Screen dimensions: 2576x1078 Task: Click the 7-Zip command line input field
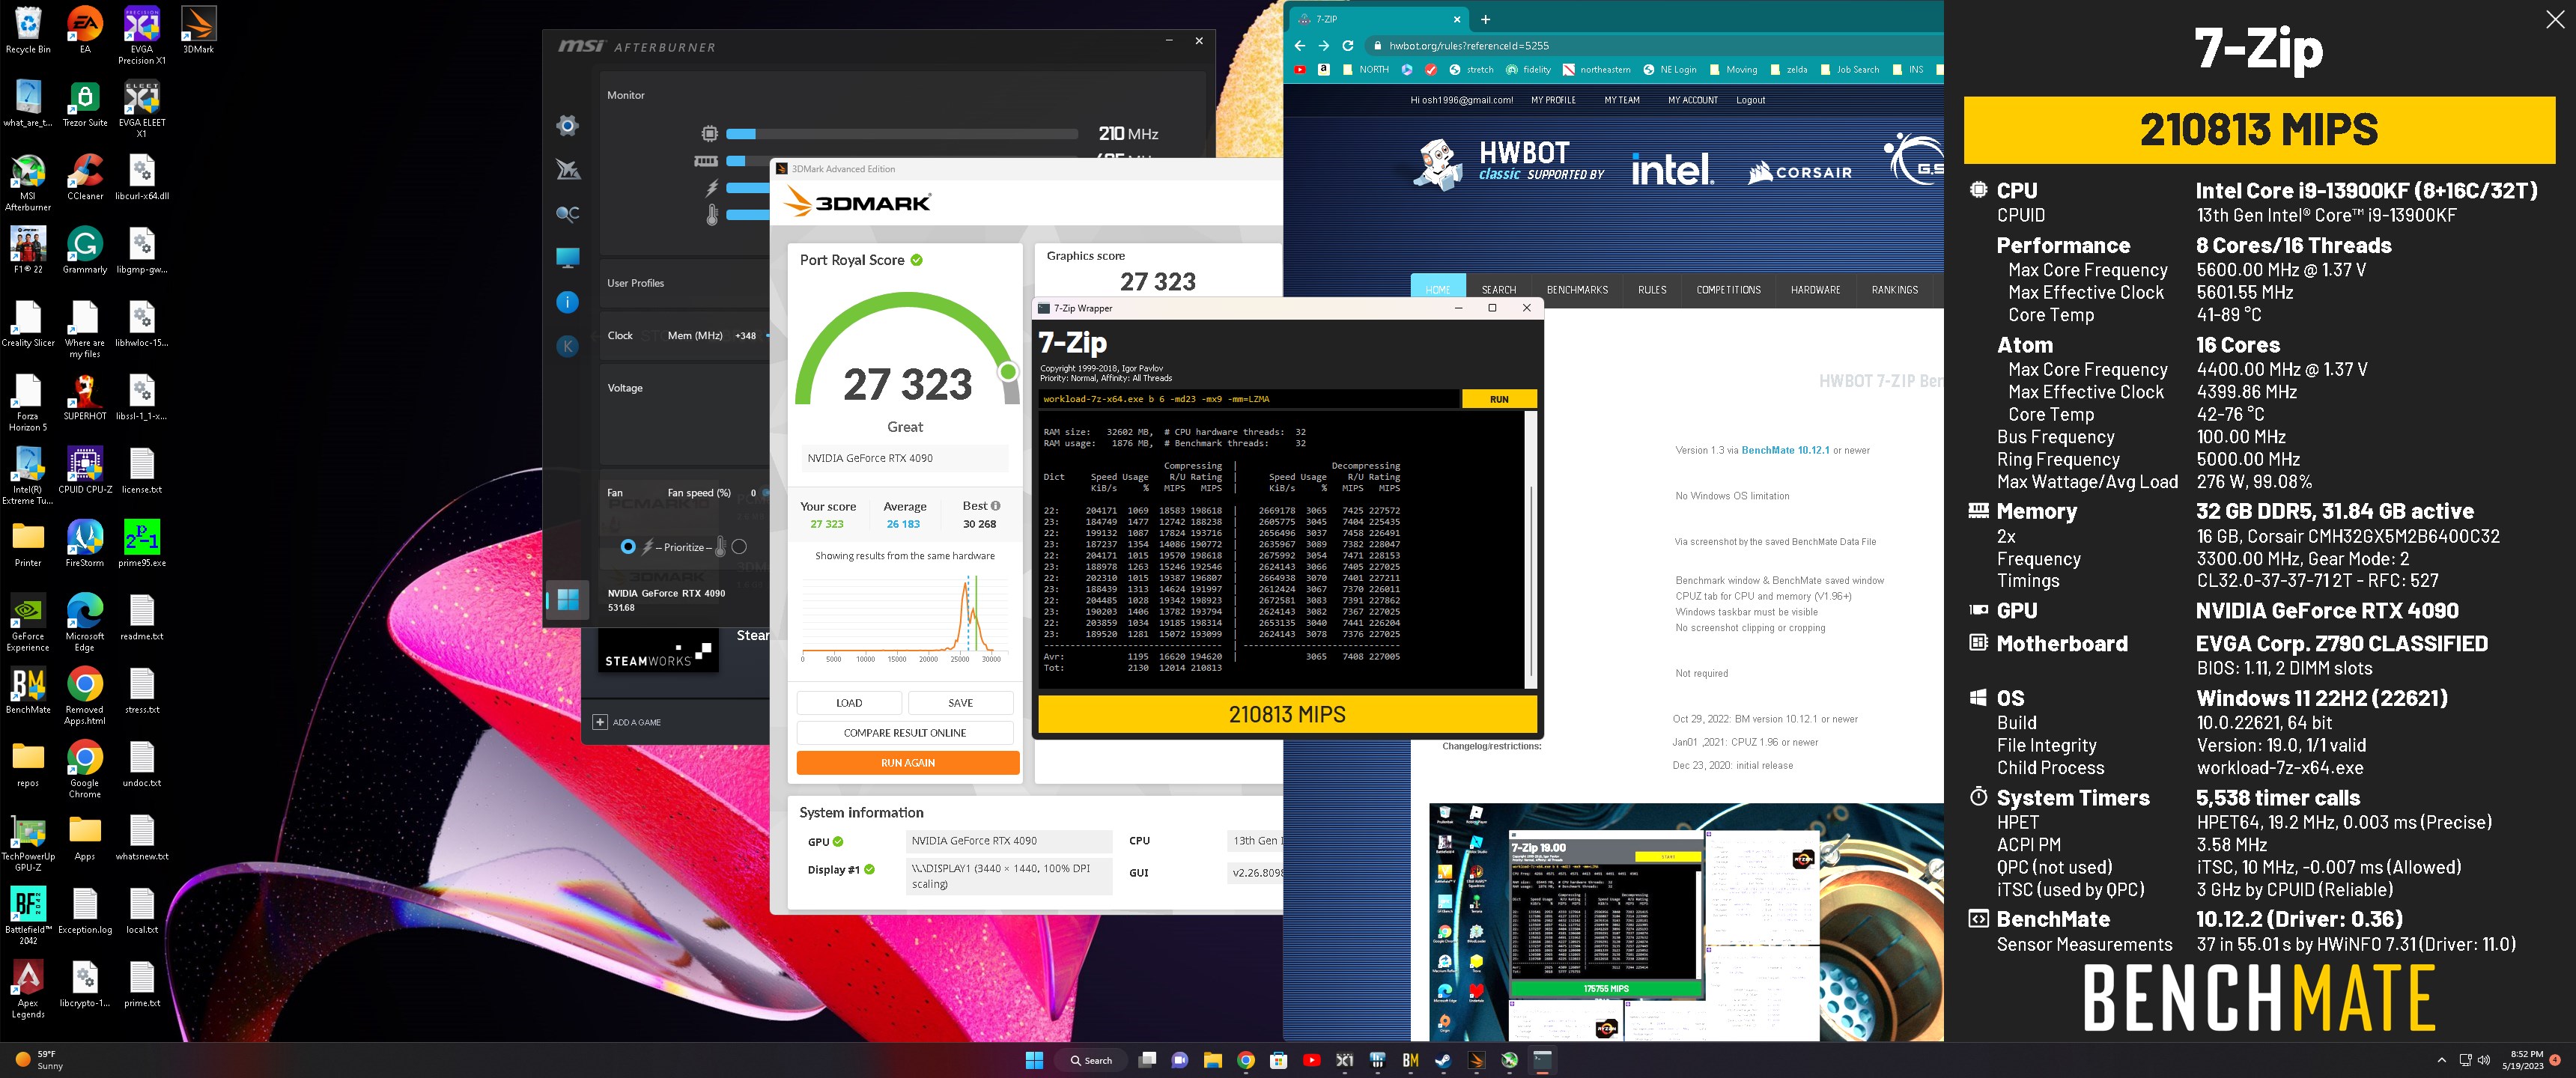tap(1249, 399)
